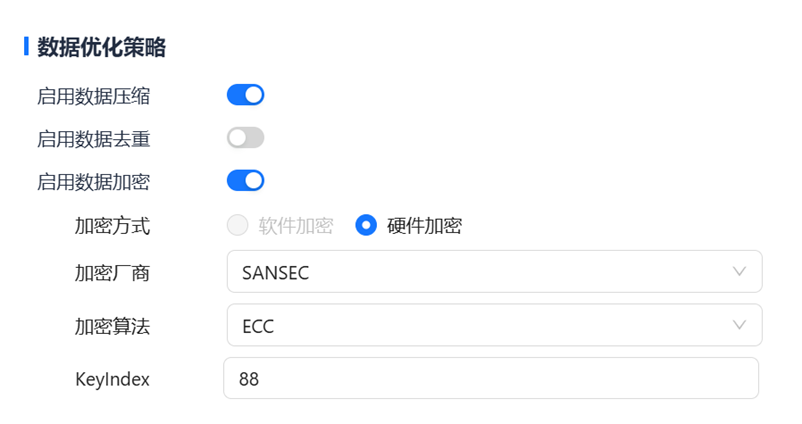802x424 pixels.
Task: Click the 加密厂商 field label
Action: (112, 273)
